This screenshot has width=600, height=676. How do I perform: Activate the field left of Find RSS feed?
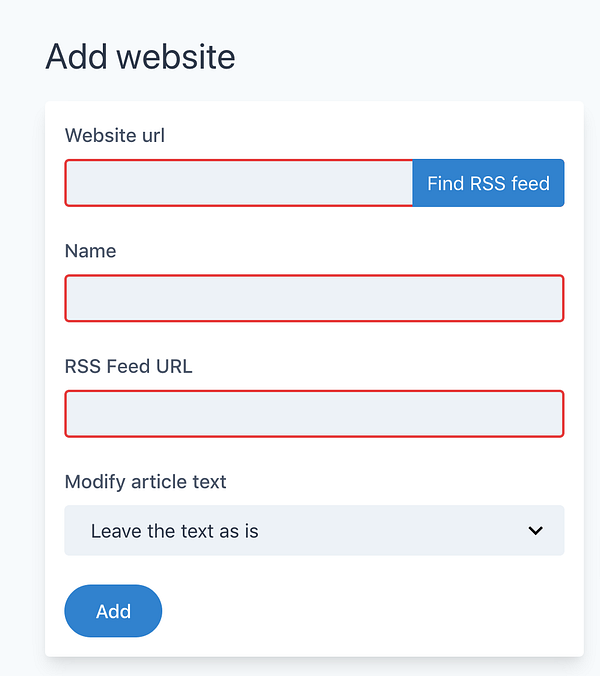point(239,184)
